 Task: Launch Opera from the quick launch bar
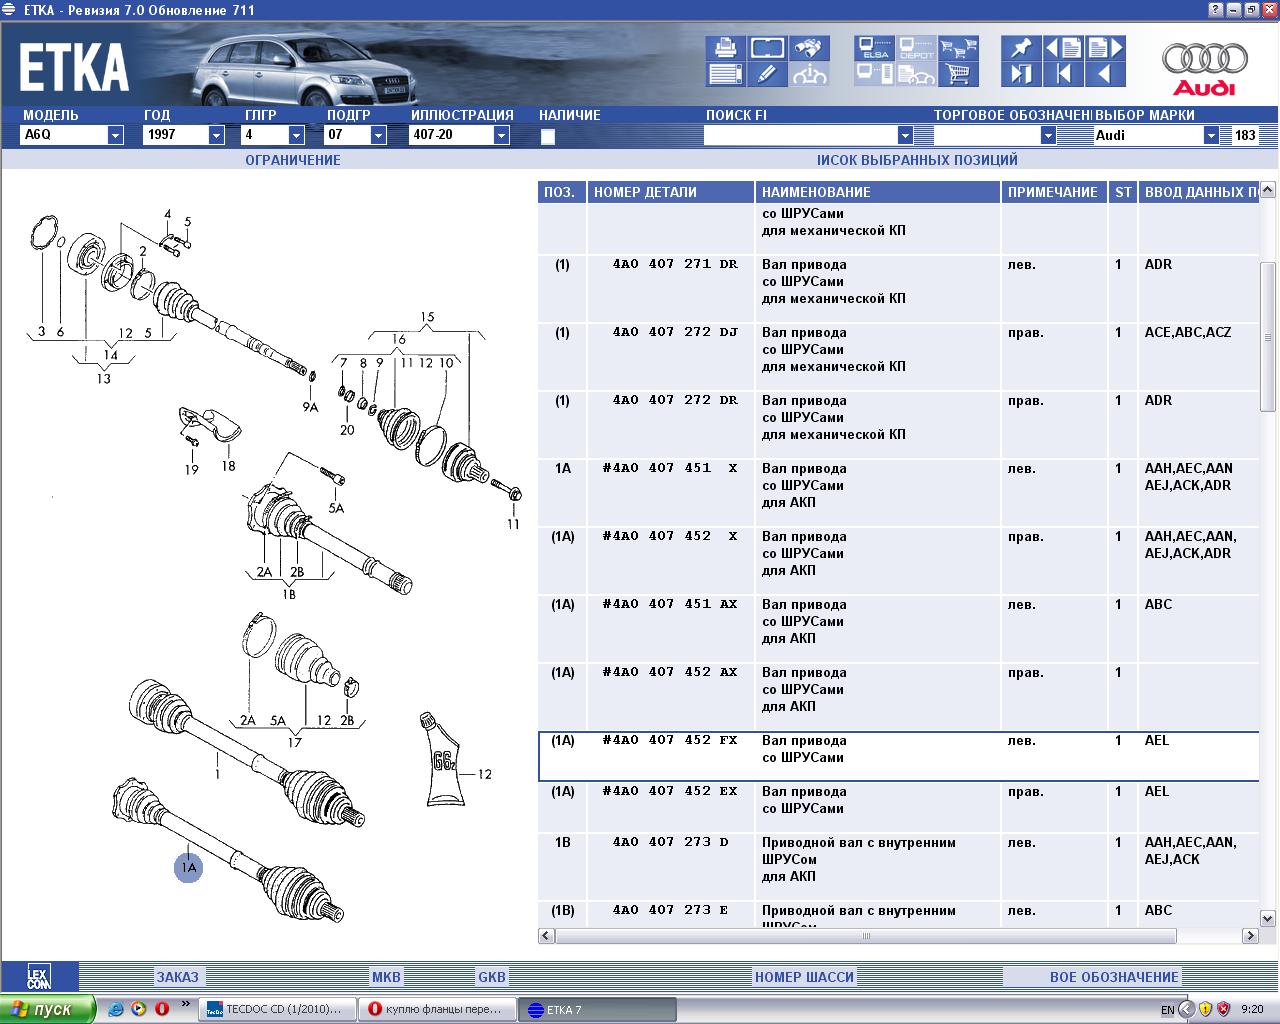161,1008
